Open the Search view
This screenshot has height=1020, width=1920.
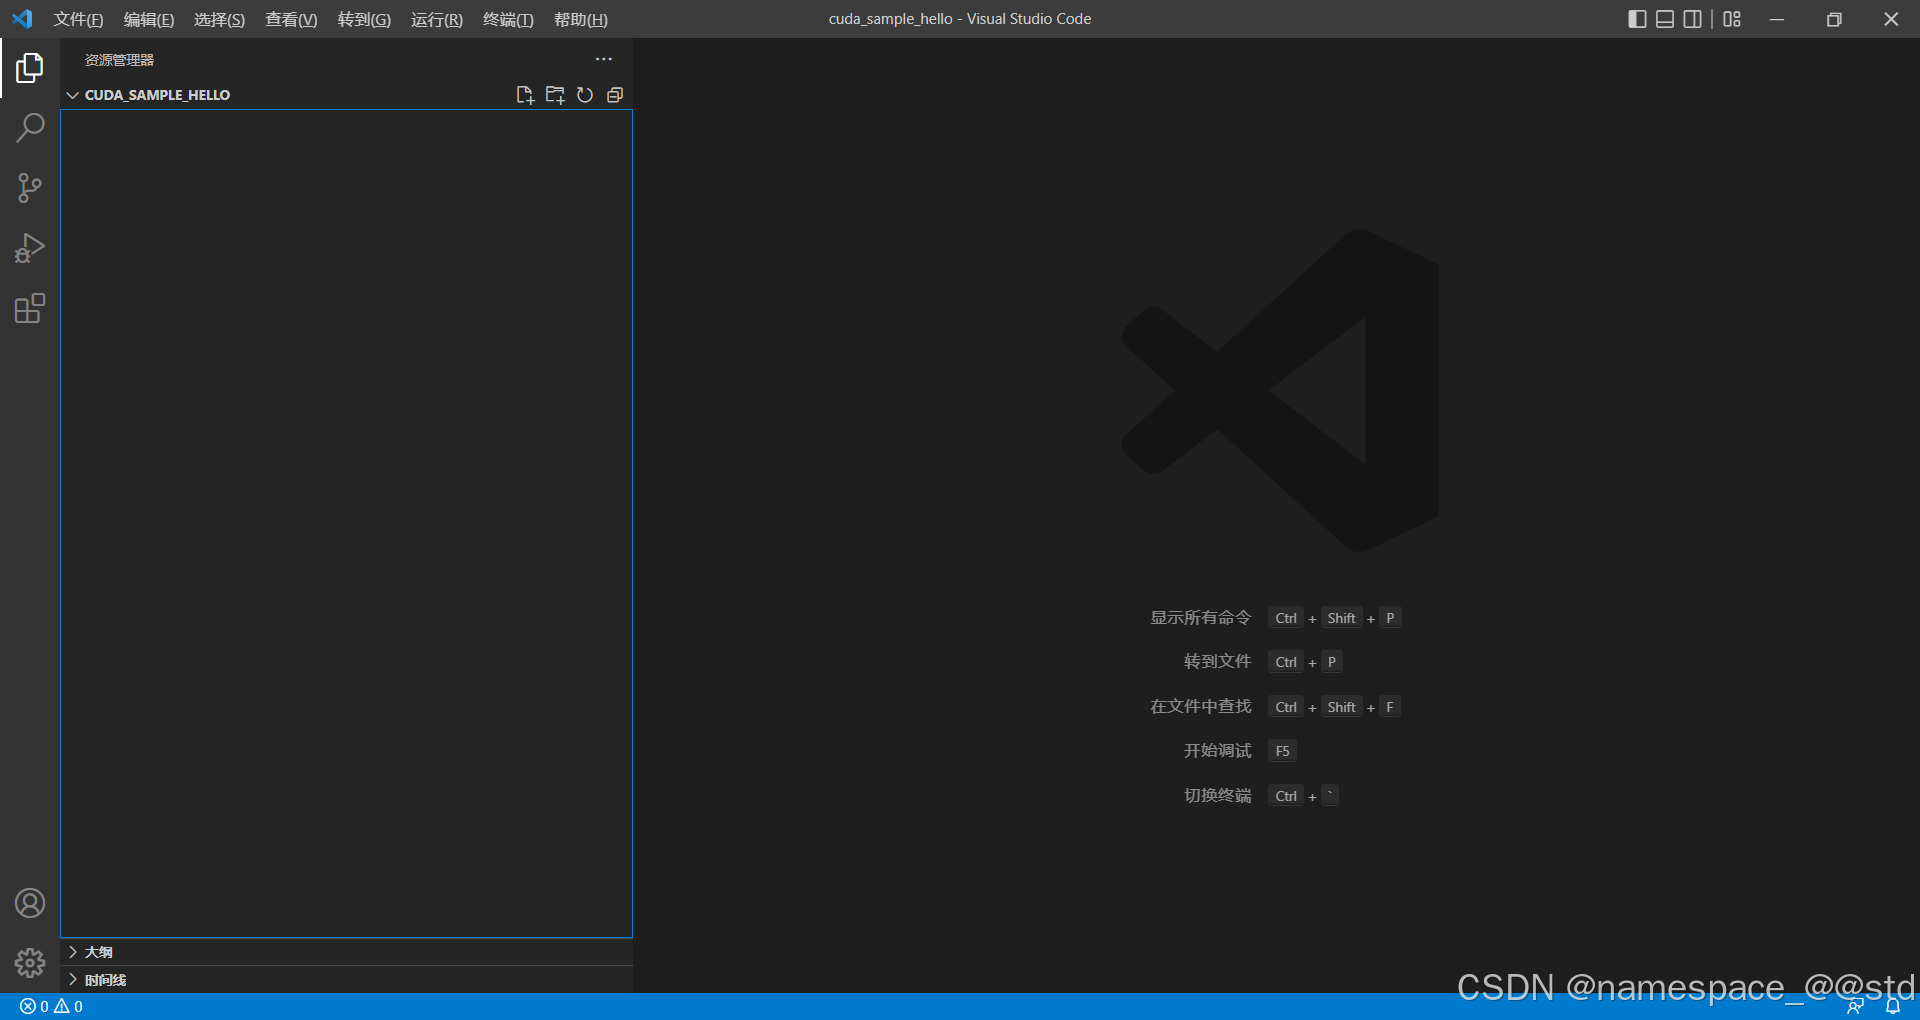30,128
